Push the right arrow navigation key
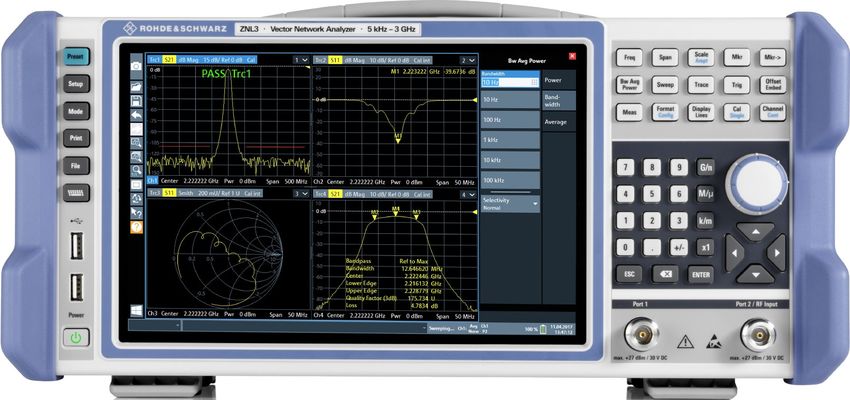 click(x=776, y=253)
